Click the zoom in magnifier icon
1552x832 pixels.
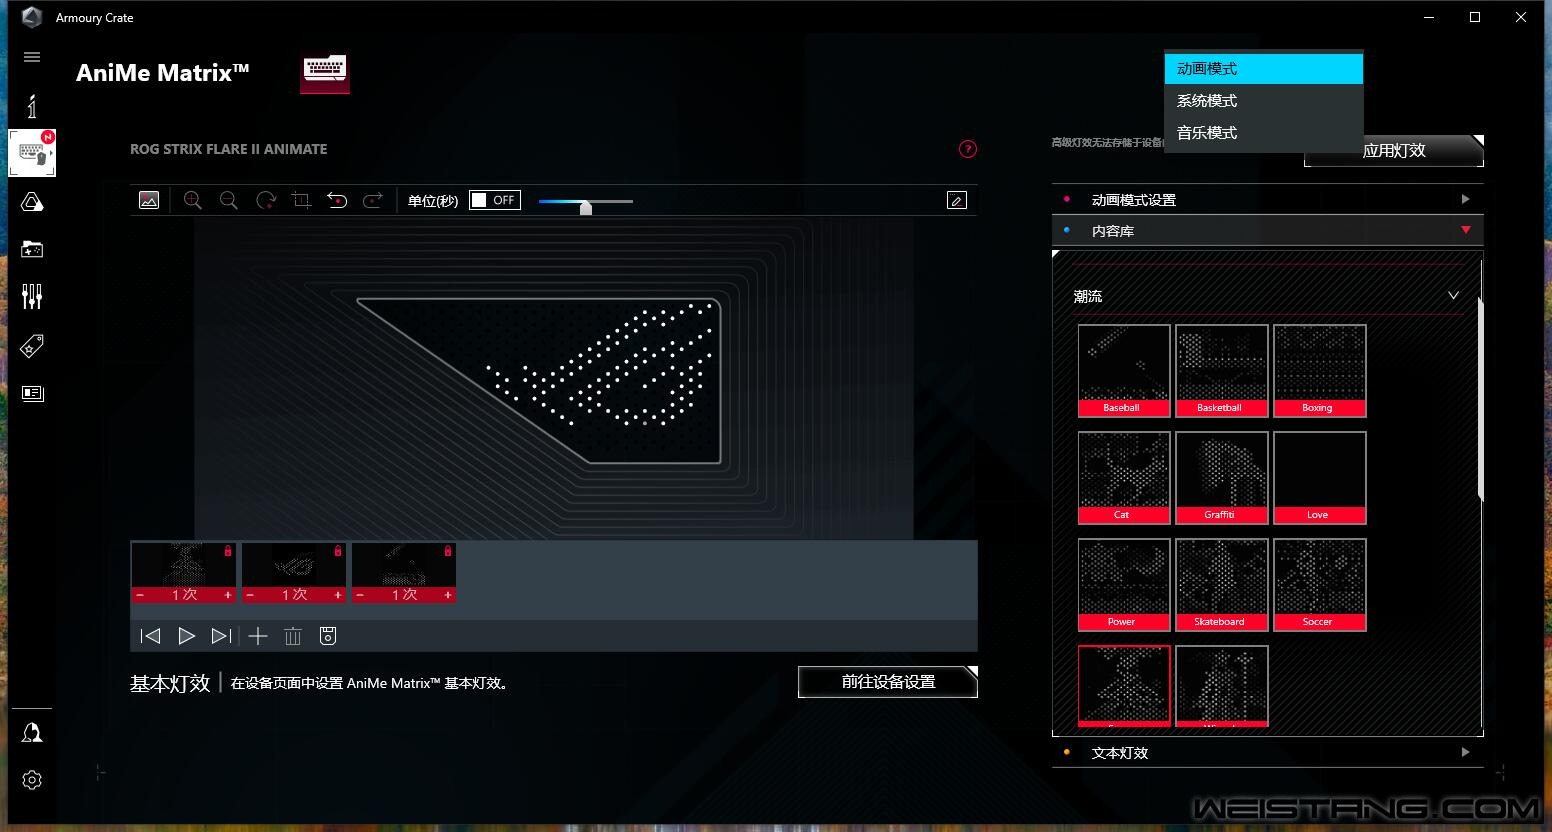click(x=193, y=200)
